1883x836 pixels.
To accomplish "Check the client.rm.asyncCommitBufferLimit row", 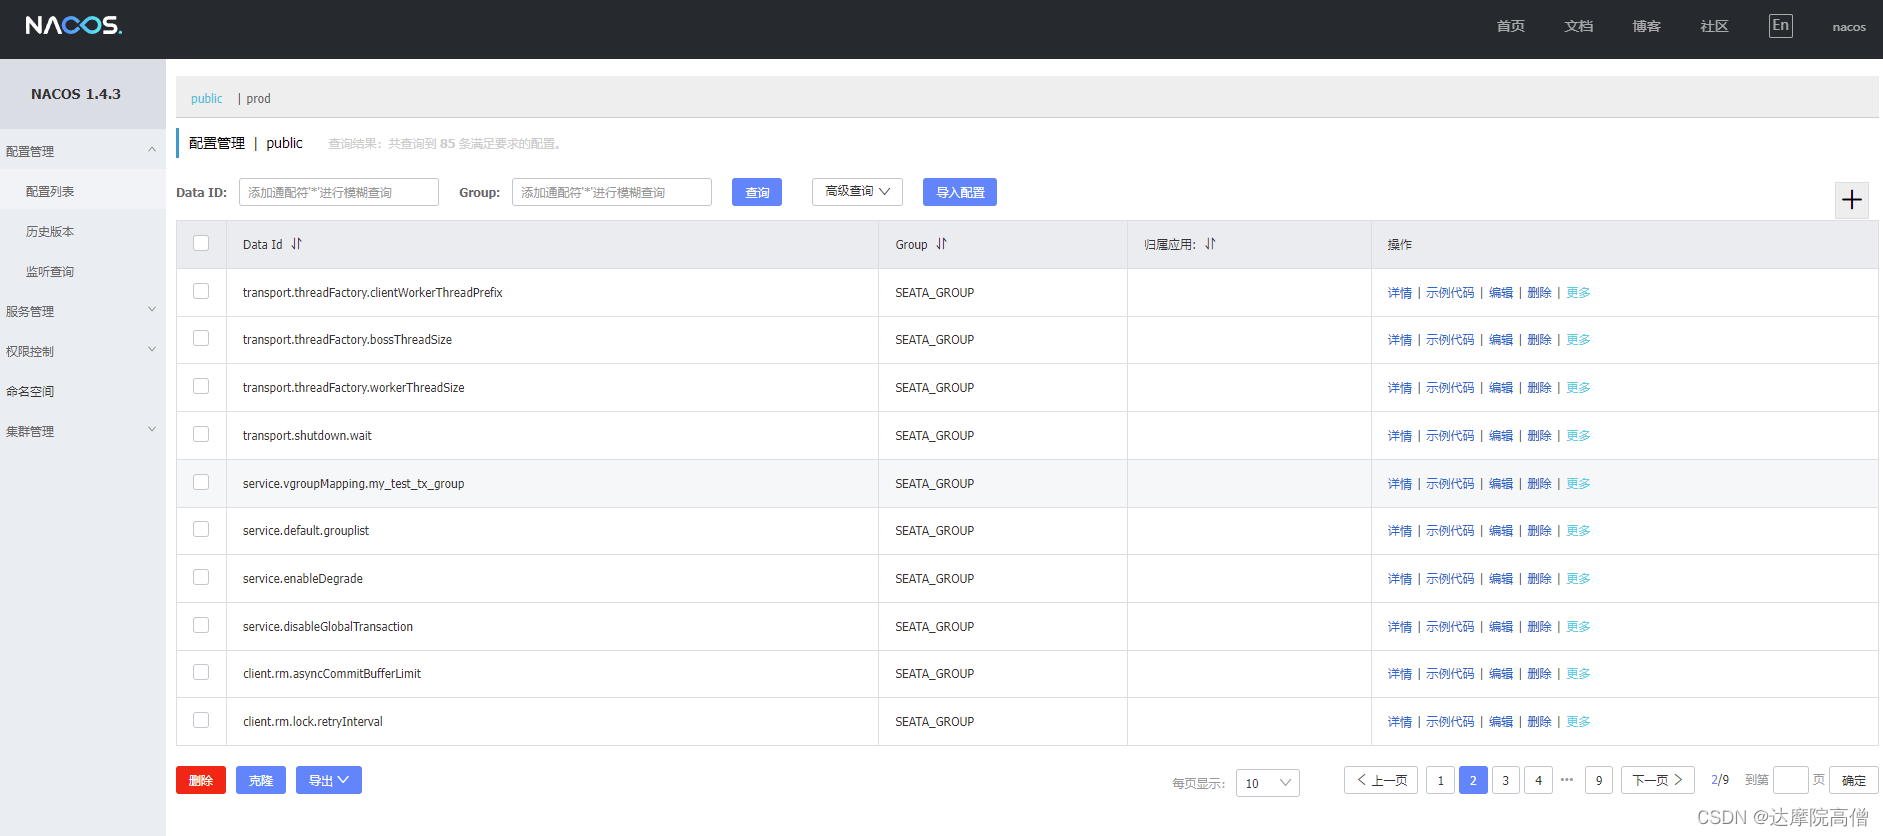I will point(201,672).
